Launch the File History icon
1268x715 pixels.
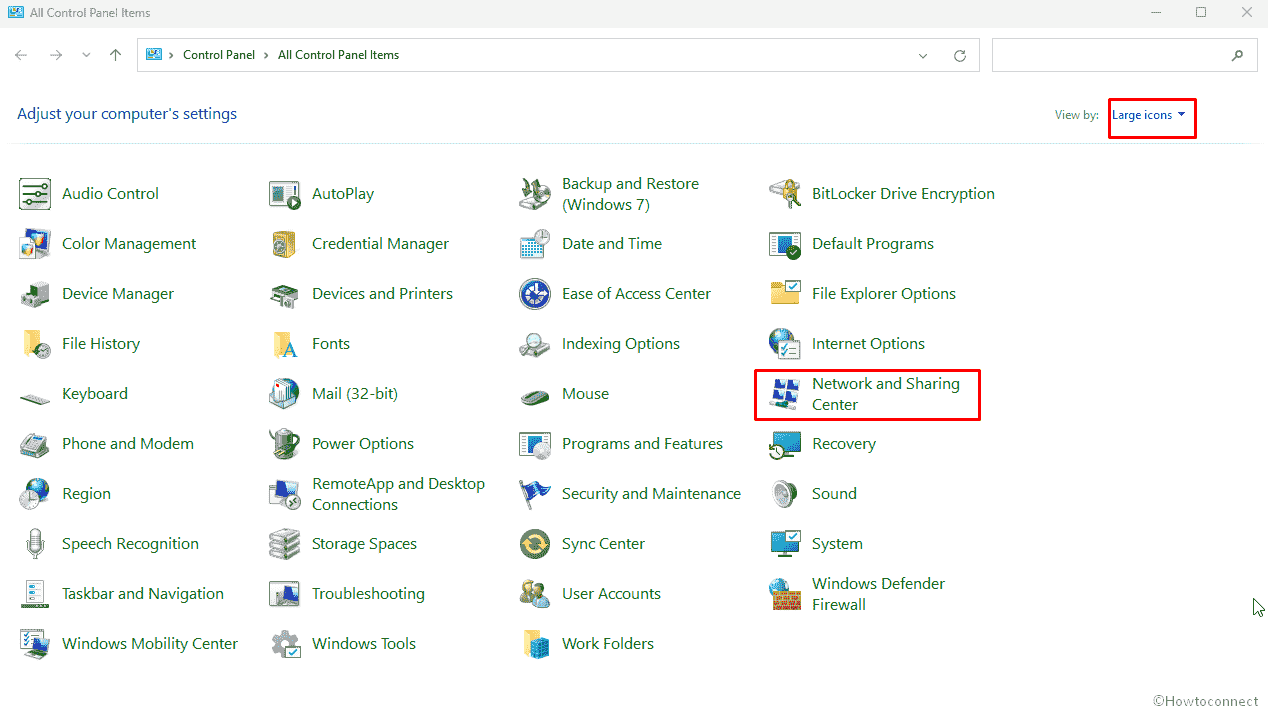[x=35, y=344]
